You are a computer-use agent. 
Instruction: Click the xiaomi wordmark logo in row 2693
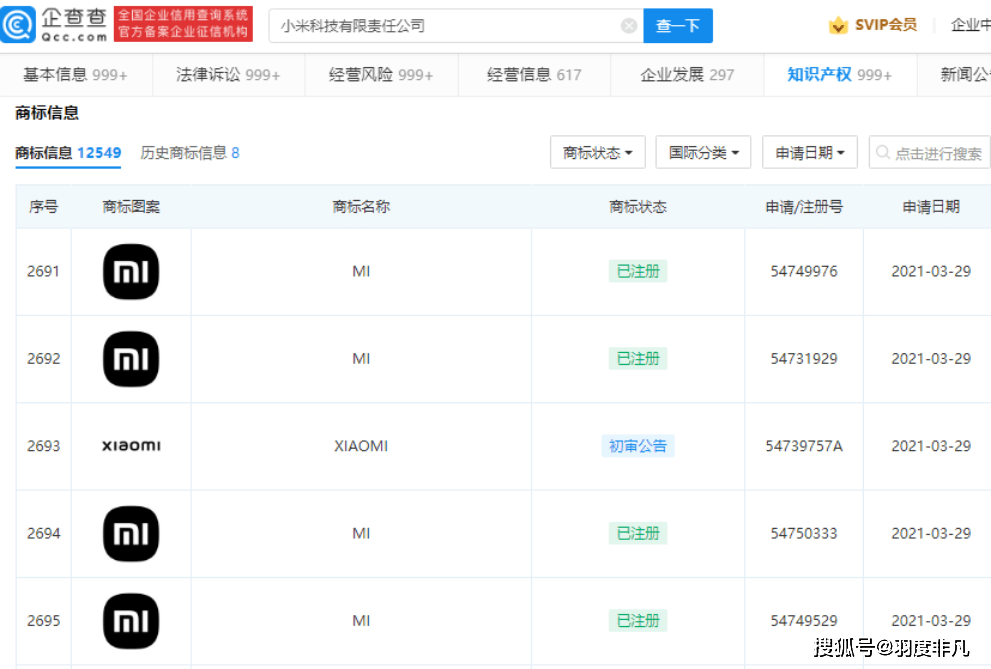[x=130, y=446]
